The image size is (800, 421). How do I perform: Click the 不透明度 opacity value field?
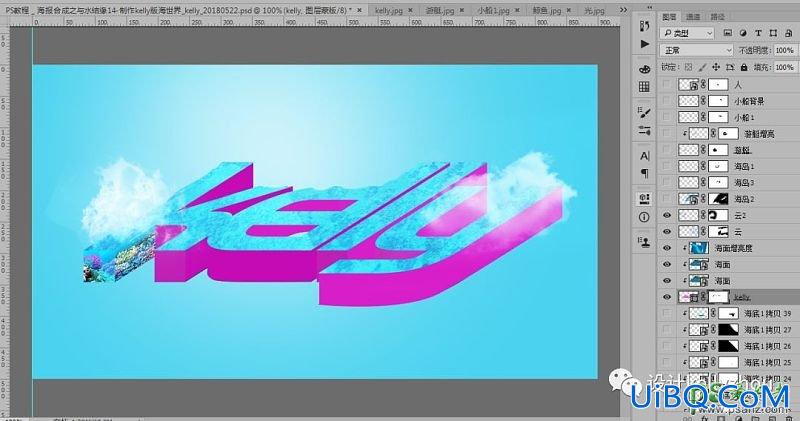pos(784,50)
